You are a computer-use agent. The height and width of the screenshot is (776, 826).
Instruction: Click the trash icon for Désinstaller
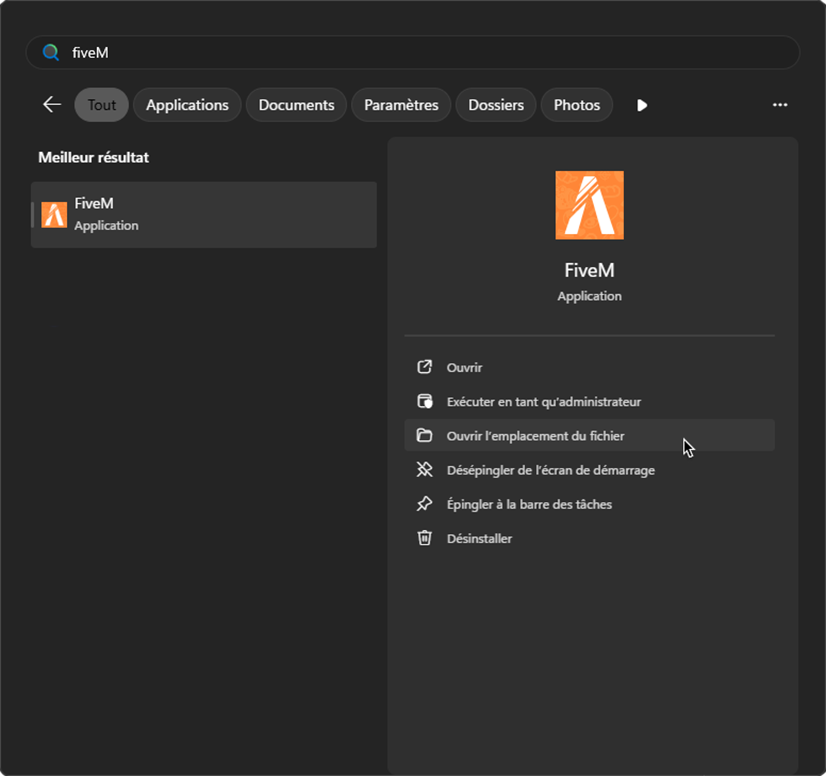tap(424, 538)
